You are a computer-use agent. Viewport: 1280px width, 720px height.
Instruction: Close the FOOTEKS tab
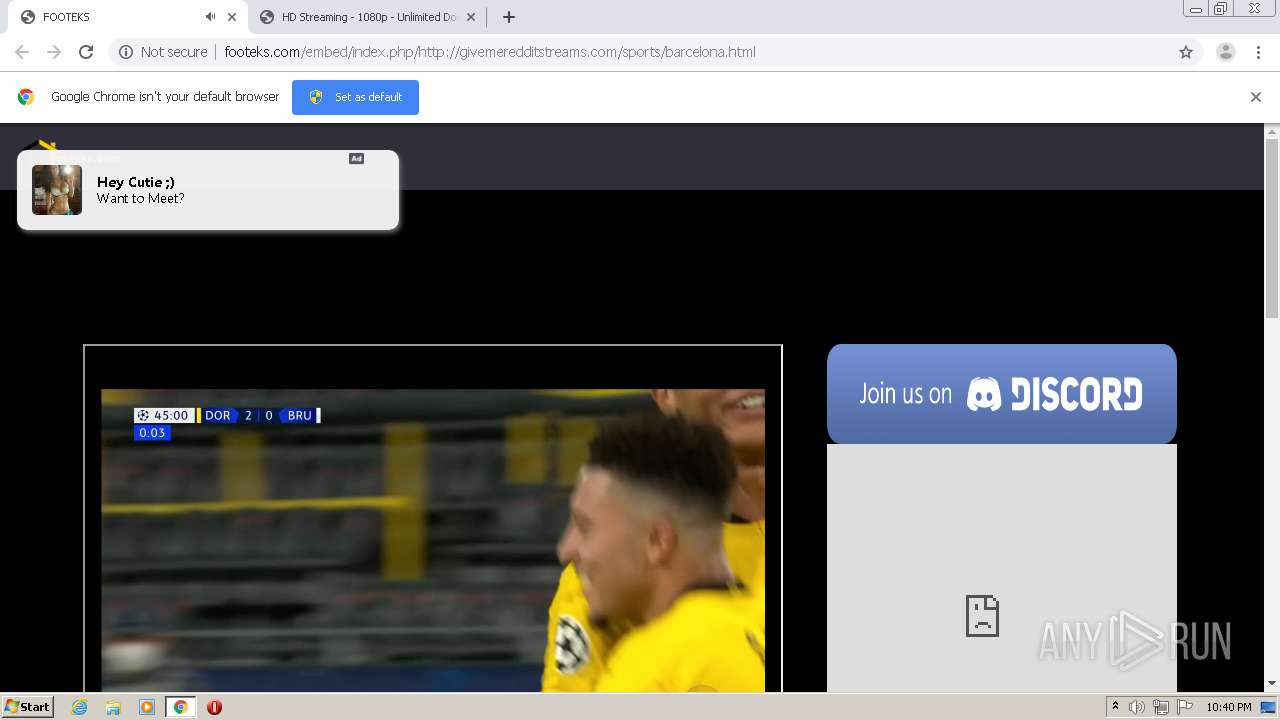(x=232, y=17)
